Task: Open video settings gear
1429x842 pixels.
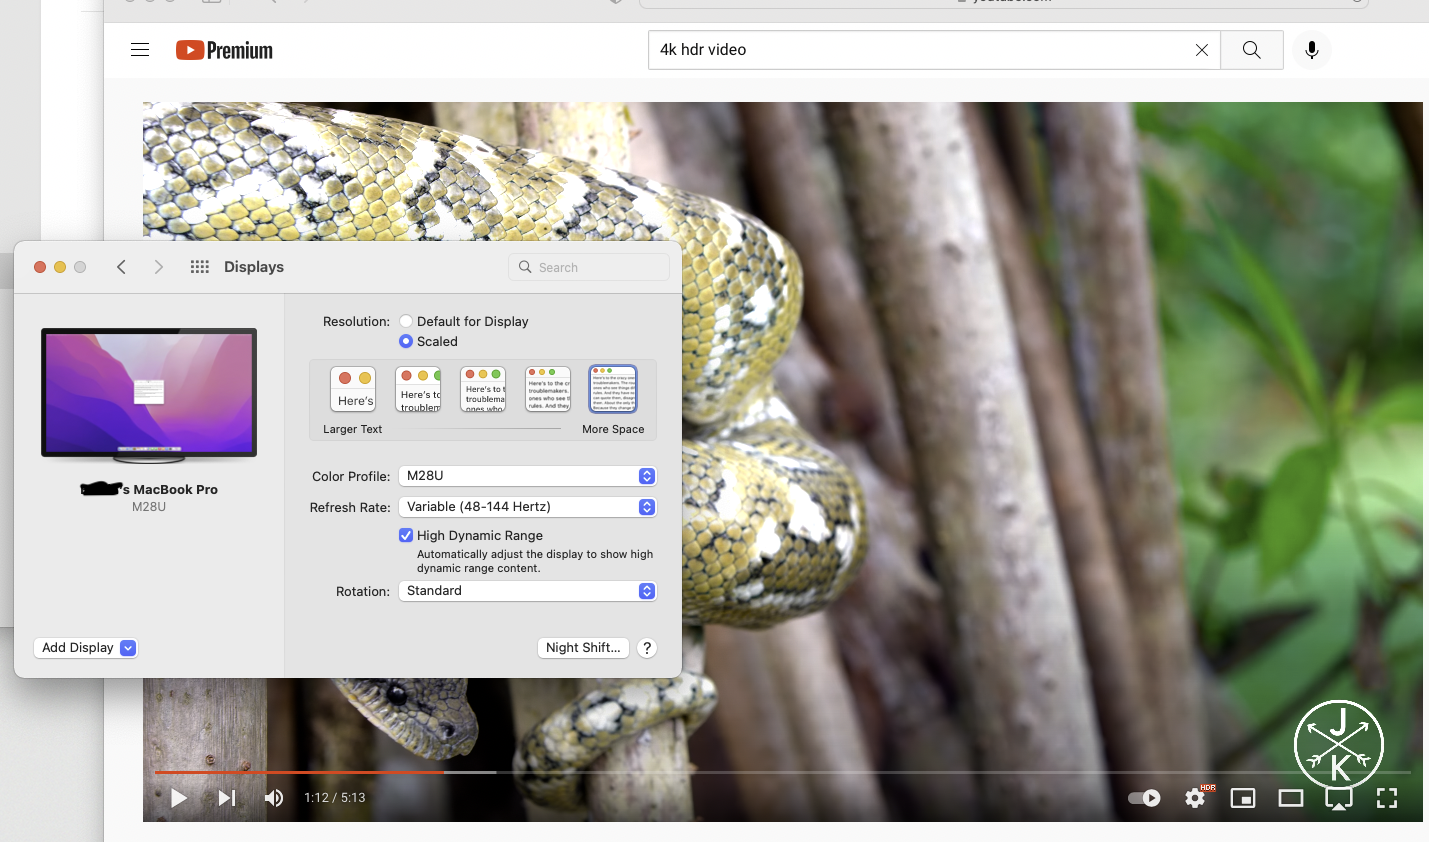Action: (1195, 798)
